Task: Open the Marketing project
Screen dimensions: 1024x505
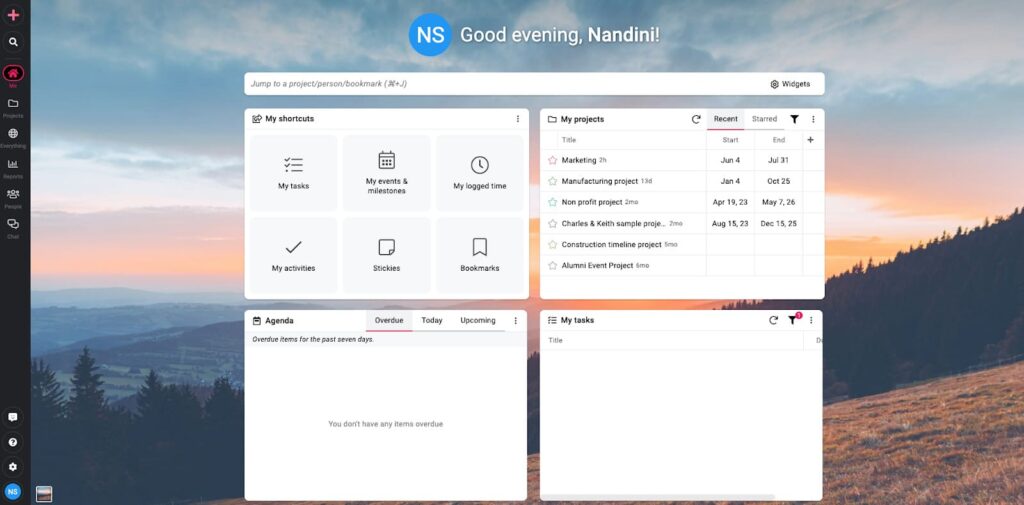Action: point(579,160)
